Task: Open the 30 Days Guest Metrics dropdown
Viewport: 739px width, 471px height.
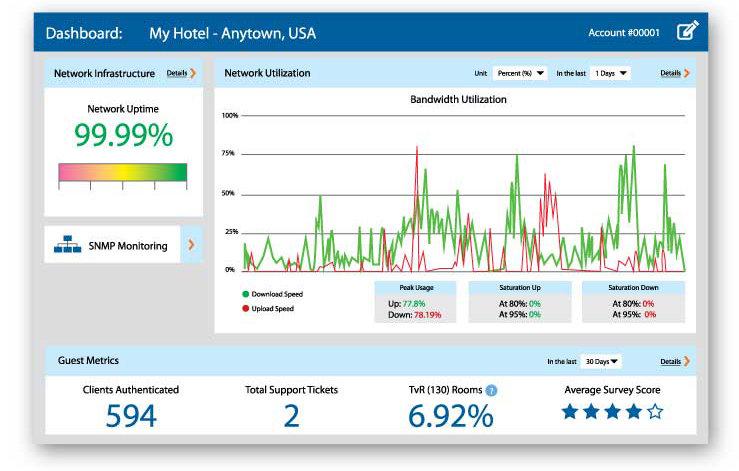Action: pos(602,361)
